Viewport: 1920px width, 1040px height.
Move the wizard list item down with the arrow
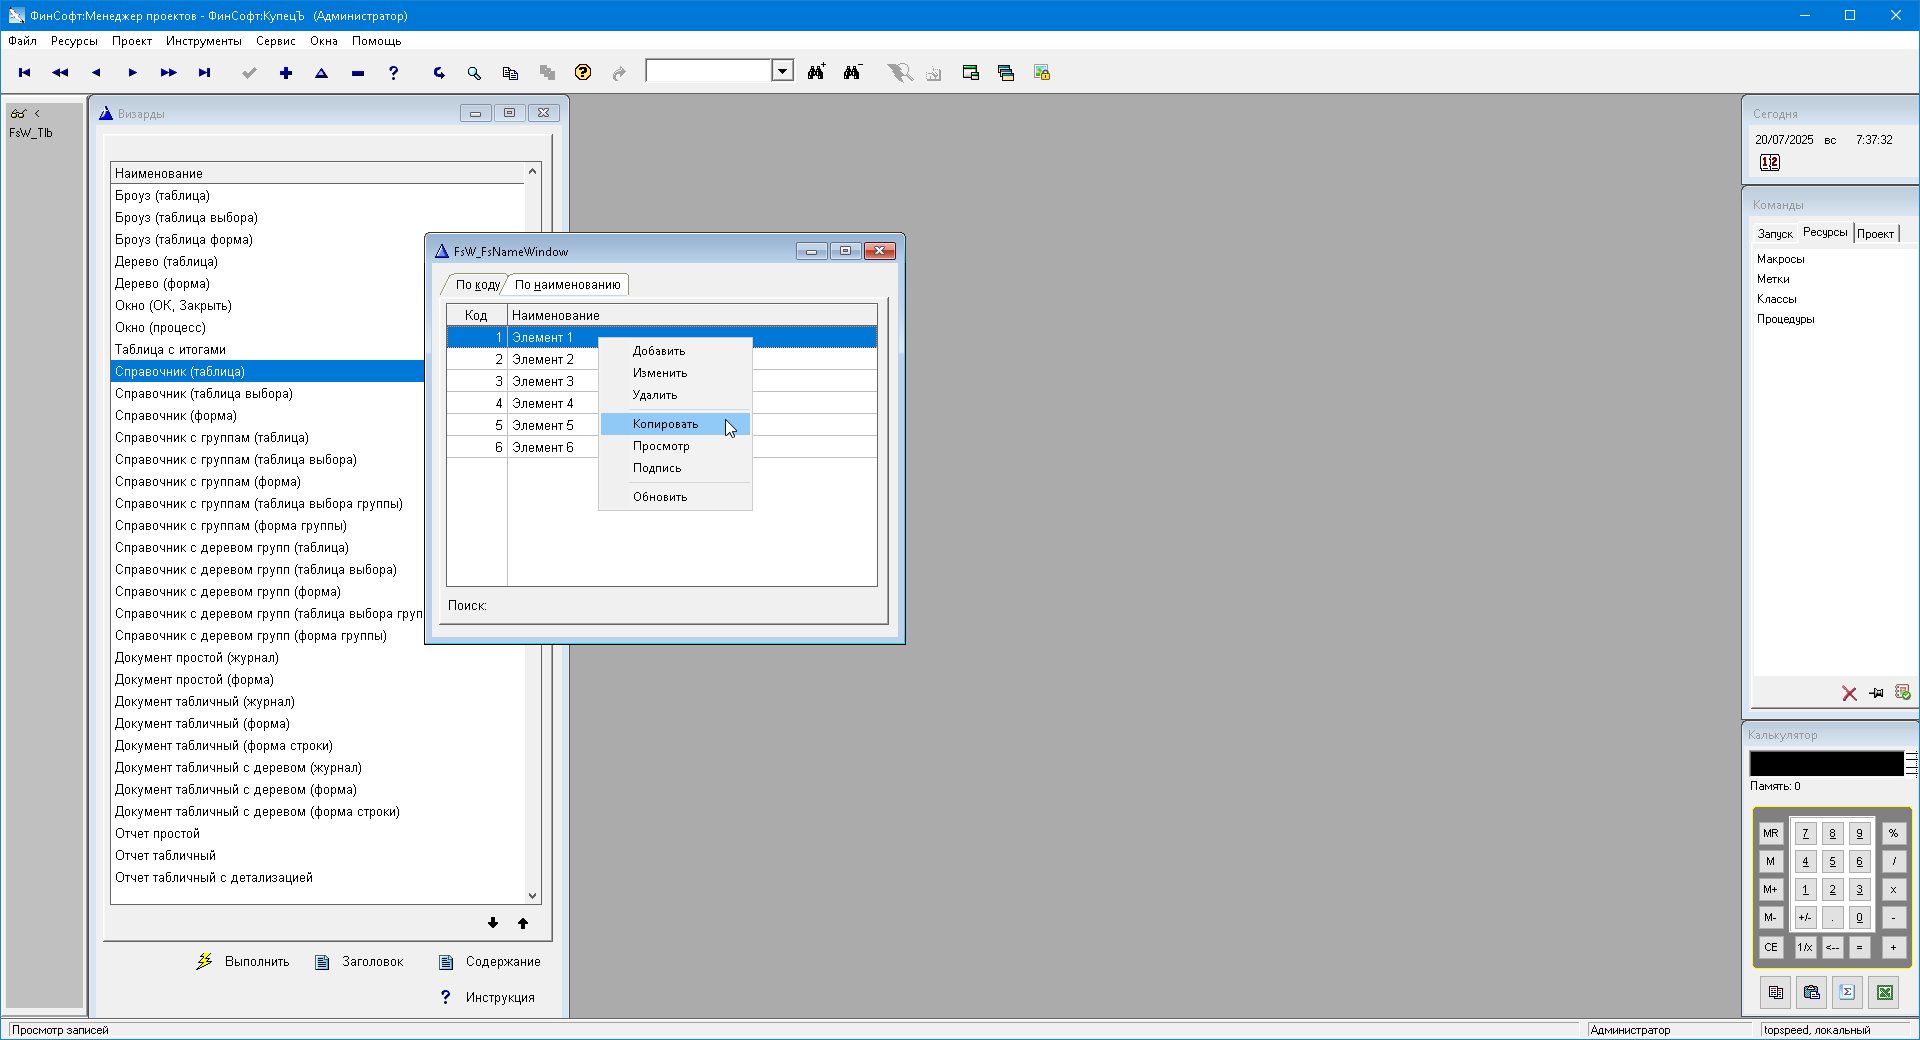click(493, 923)
